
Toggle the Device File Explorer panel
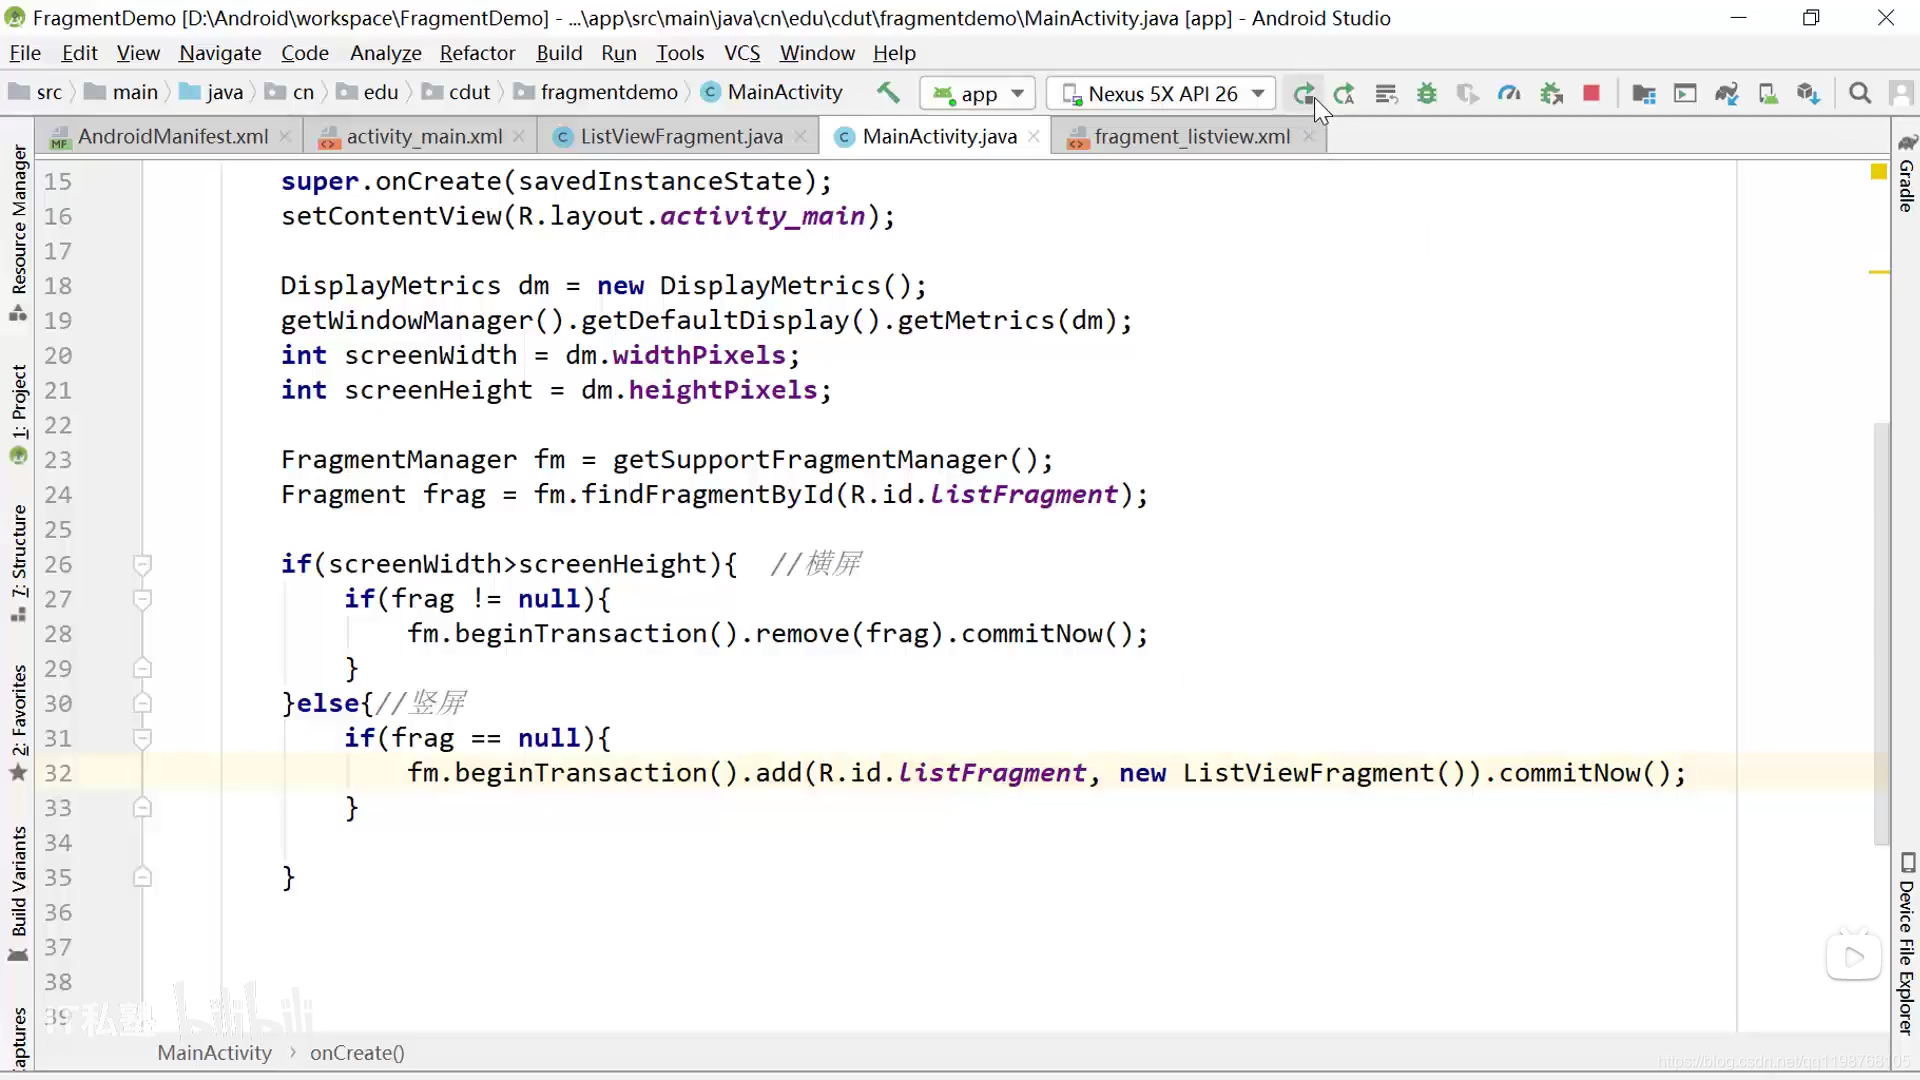point(1906,944)
